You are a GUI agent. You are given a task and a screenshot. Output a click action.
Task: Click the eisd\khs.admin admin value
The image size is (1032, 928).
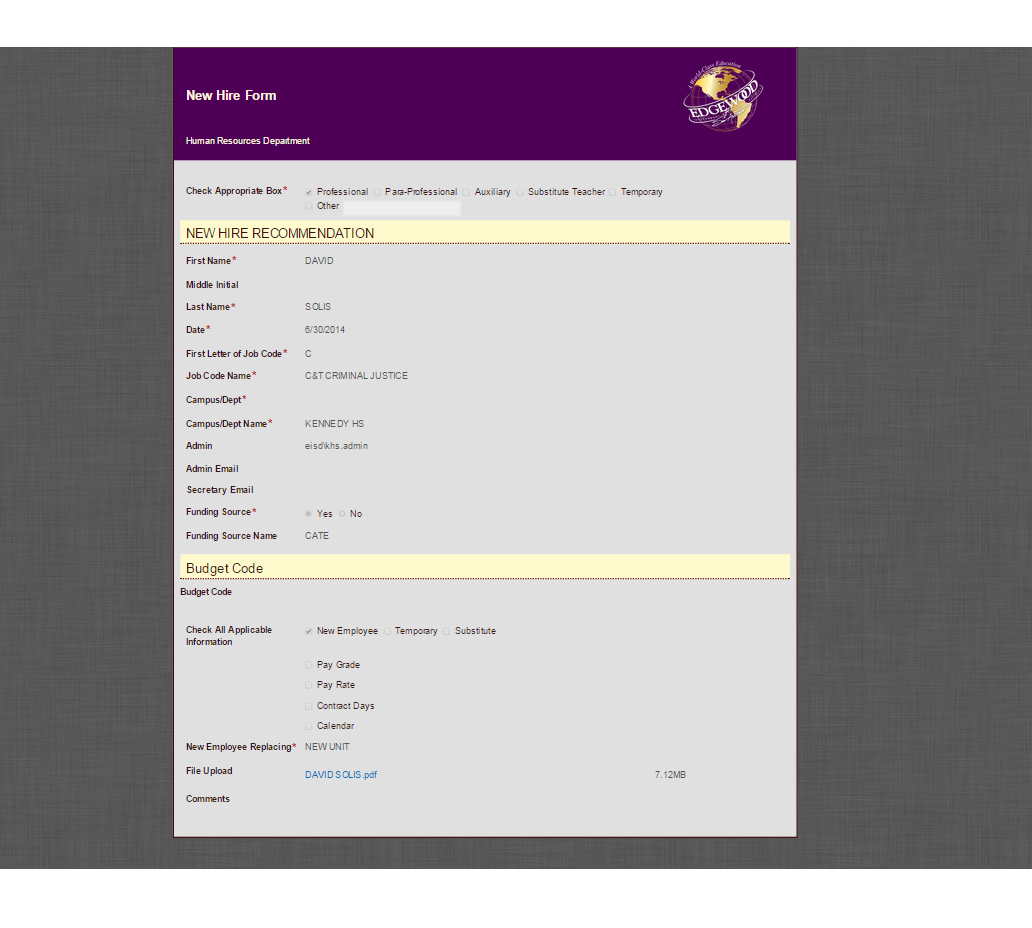pyautogui.click(x=336, y=446)
